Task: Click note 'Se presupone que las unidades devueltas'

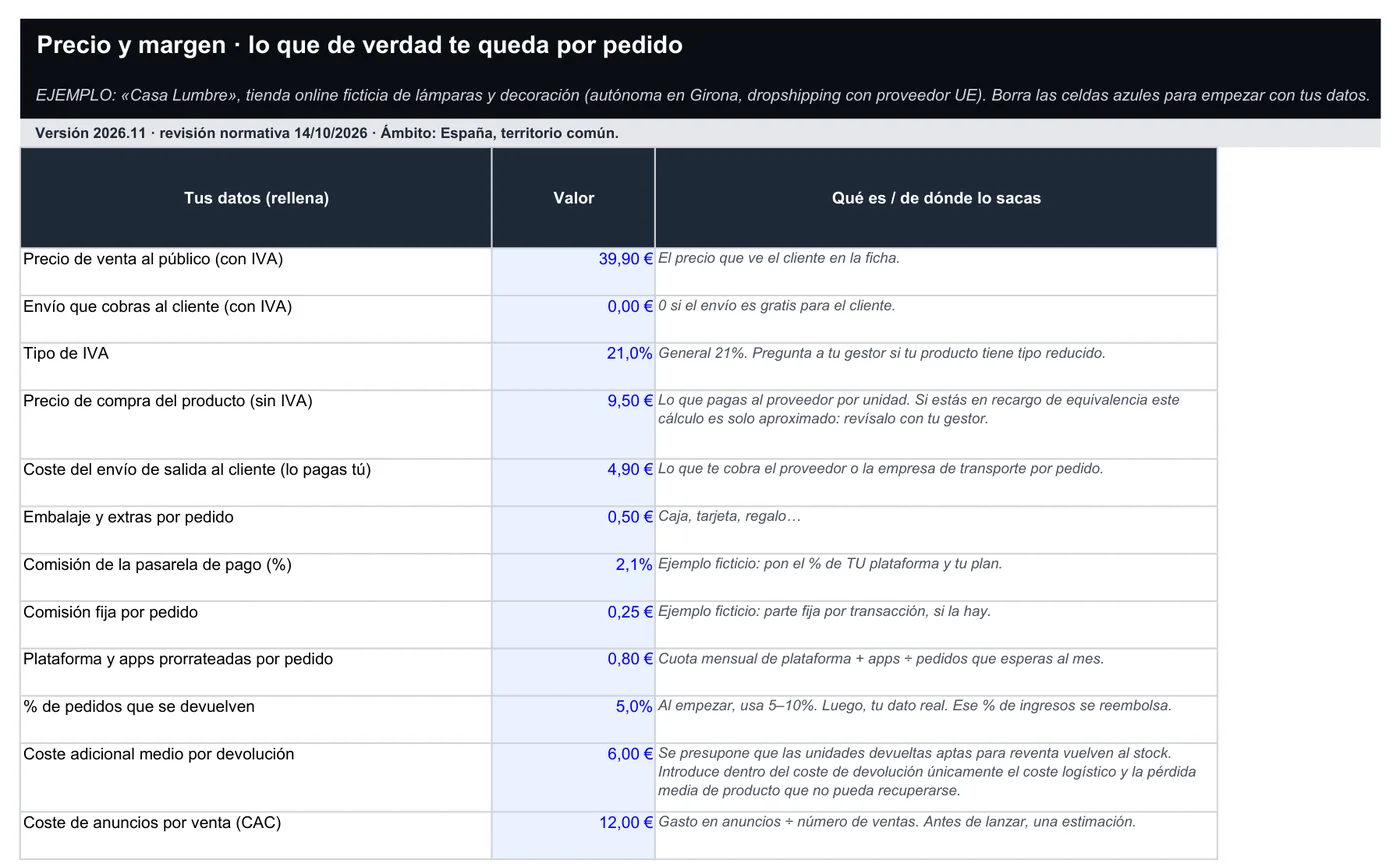Action: (927, 772)
